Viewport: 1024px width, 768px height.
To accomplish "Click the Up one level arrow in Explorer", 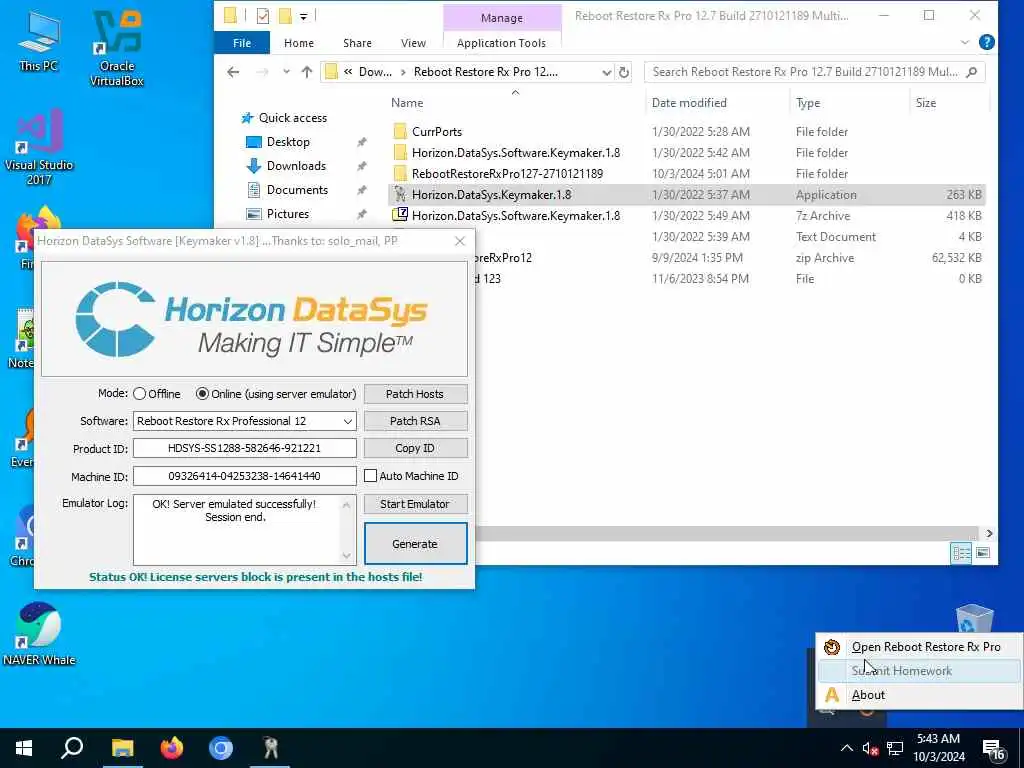I will click(307, 72).
